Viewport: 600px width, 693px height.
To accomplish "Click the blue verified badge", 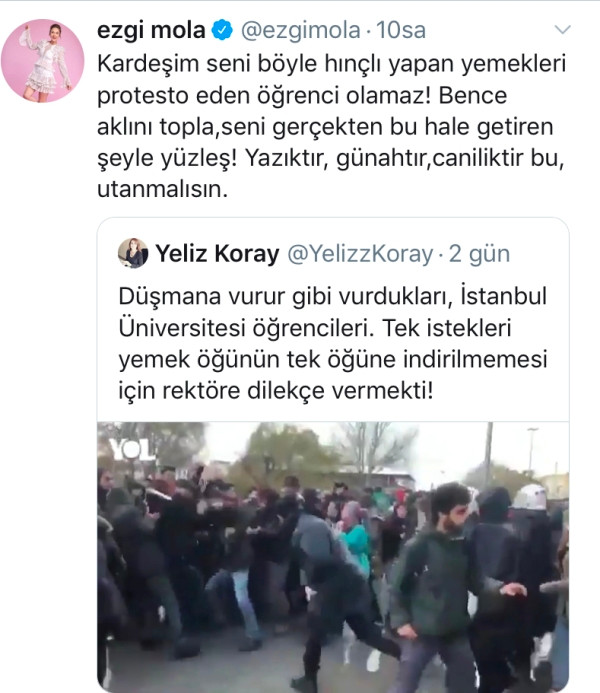I will click(222, 30).
